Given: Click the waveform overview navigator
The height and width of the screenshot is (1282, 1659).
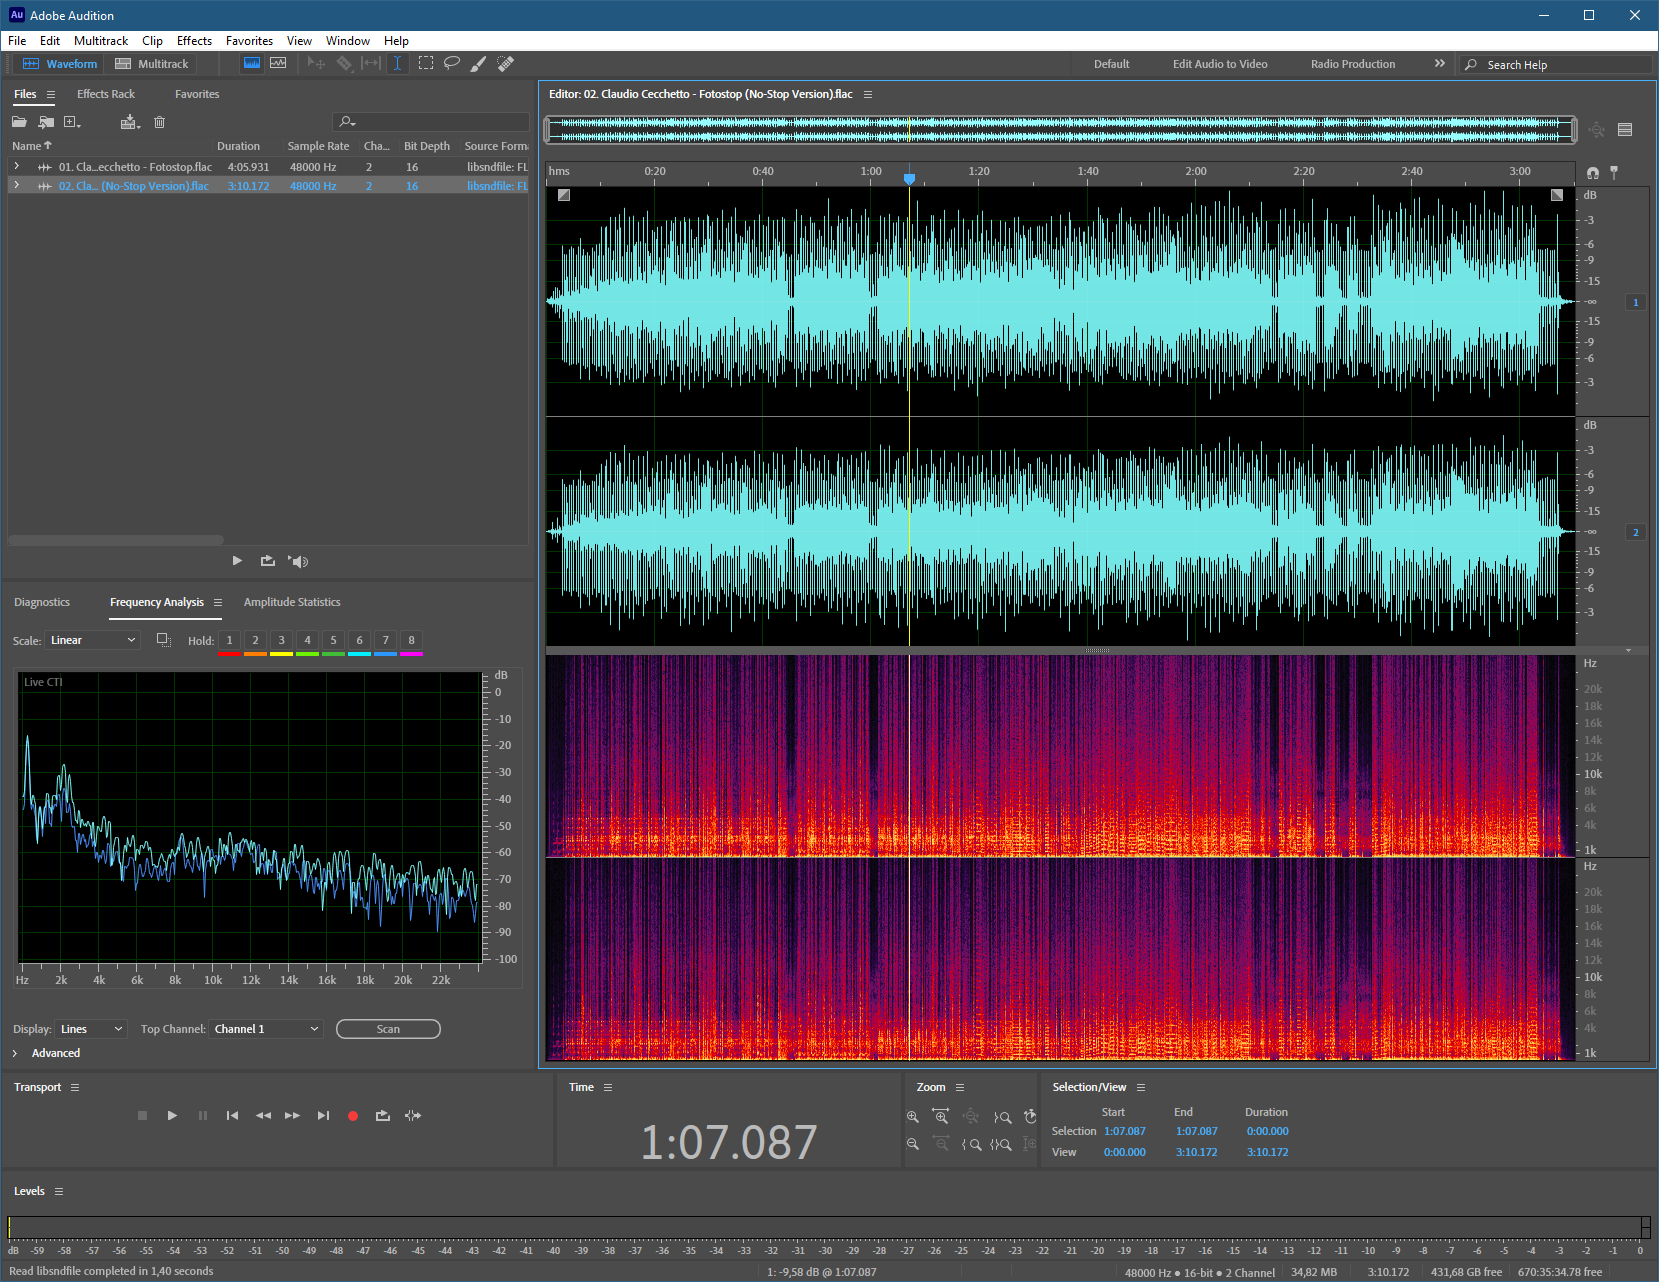Looking at the screenshot, I should point(1060,129).
